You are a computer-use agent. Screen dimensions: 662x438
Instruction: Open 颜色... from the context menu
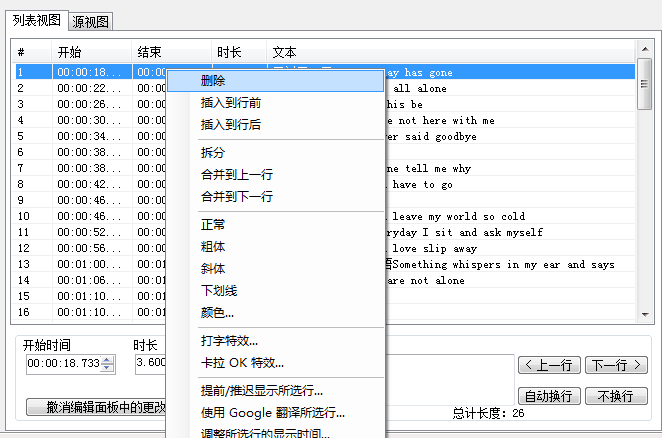[x=275, y=313]
